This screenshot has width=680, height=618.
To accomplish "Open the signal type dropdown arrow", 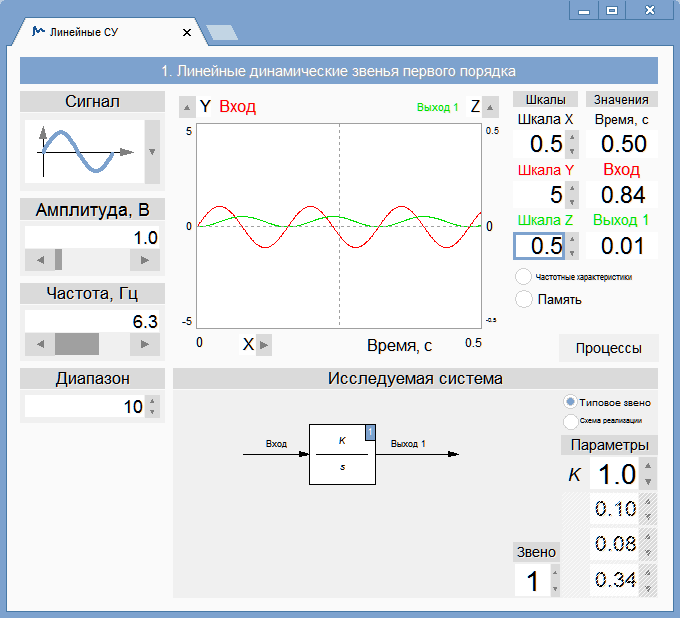I will (152, 152).
